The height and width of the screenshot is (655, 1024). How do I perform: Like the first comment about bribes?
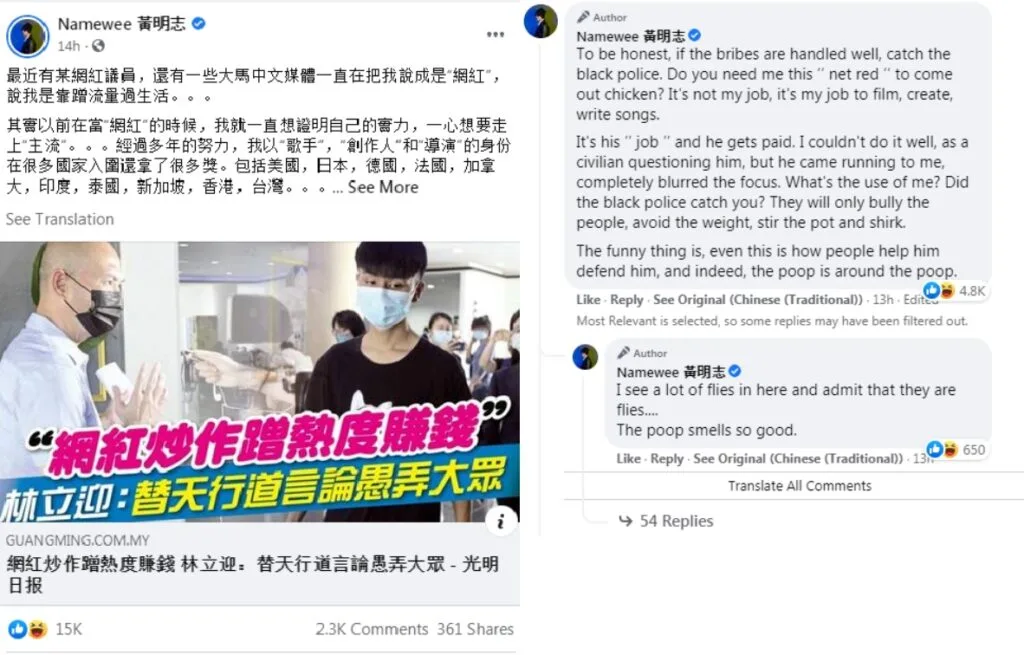pyautogui.click(x=588, y=300)
